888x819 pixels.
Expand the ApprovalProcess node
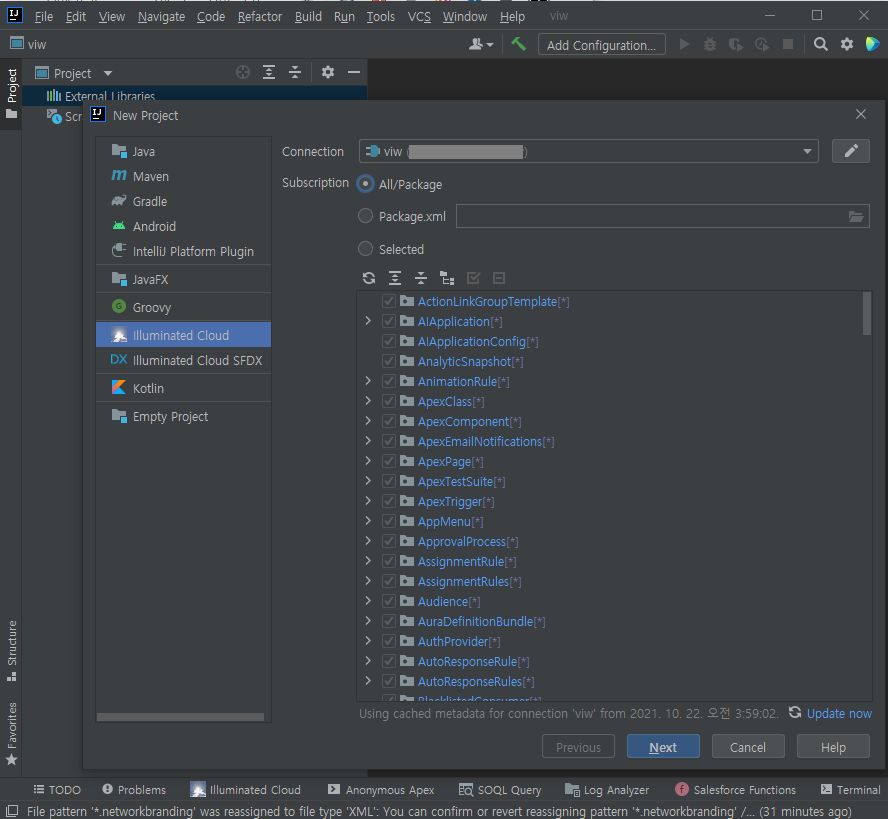(368, 541)
